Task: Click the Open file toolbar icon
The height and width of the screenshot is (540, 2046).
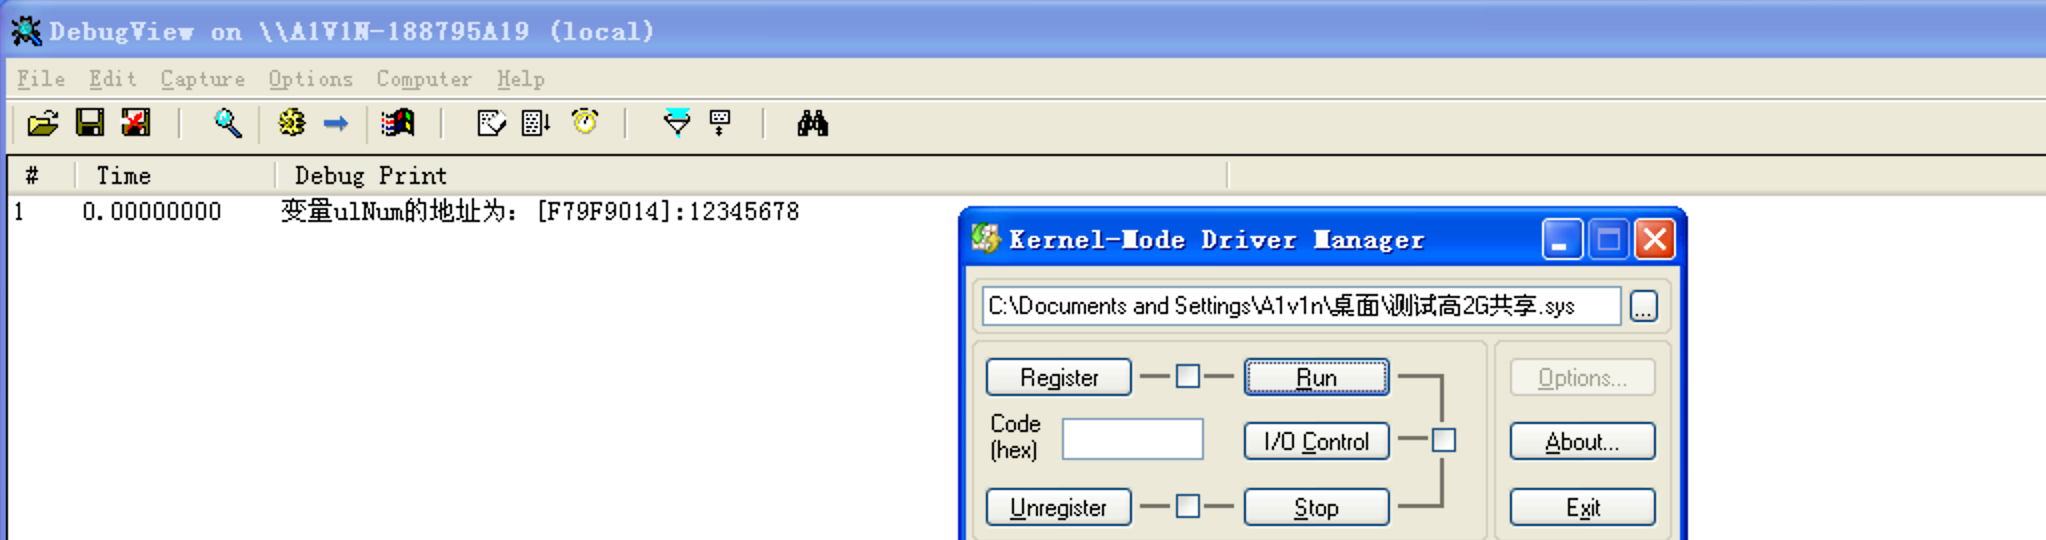Action: point(43,124)
